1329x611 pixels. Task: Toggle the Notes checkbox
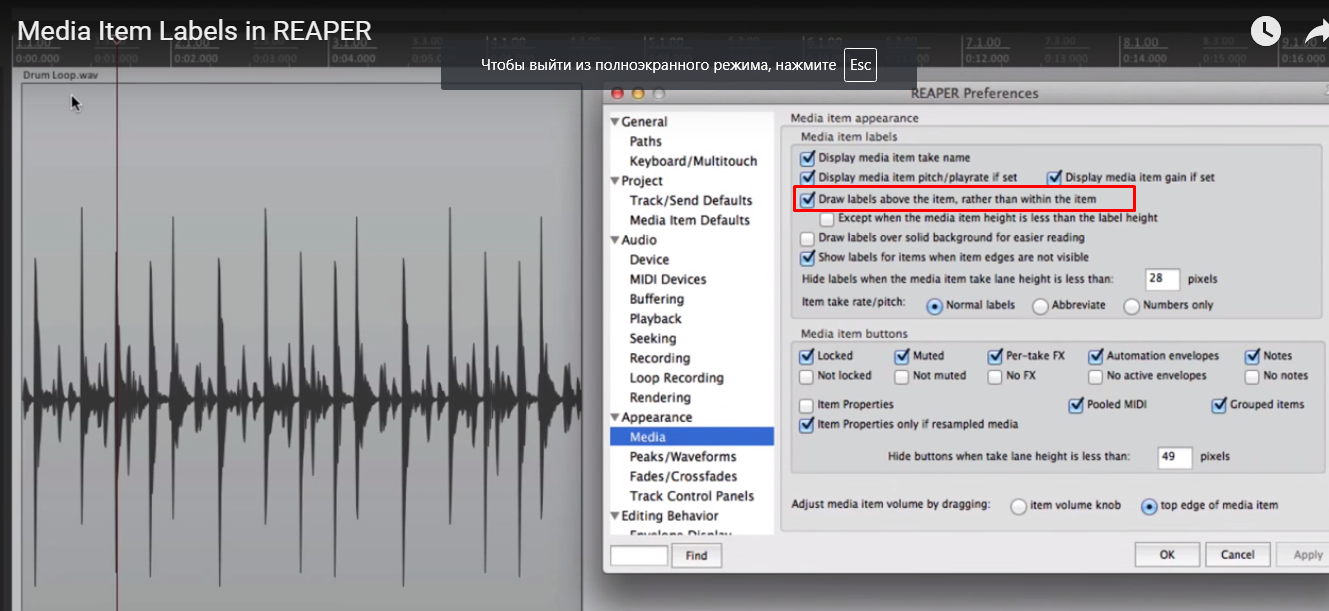[1253, 356]
